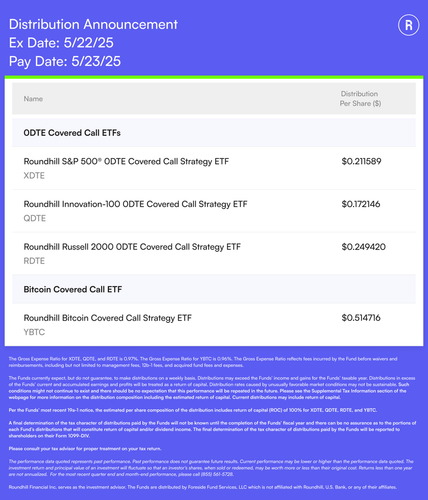The width and height of the screenshot is (428, 500).
Task: Select the Distribution Announcement heading
Action: (x=93, y=24)
